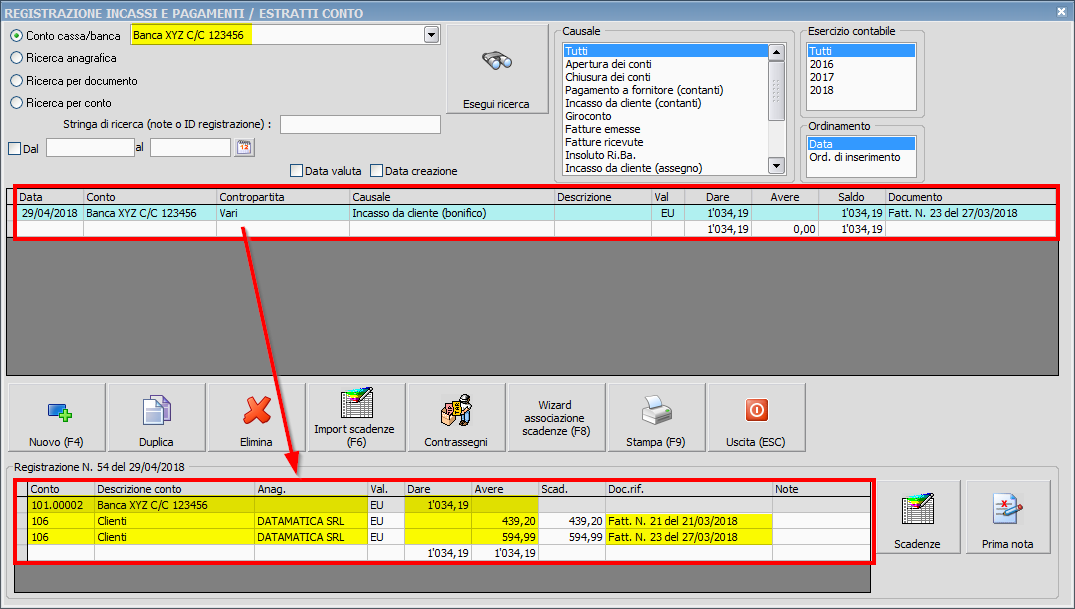Click Fatt. N. 21 del 21/03/2018 cell

coord(688,521)
